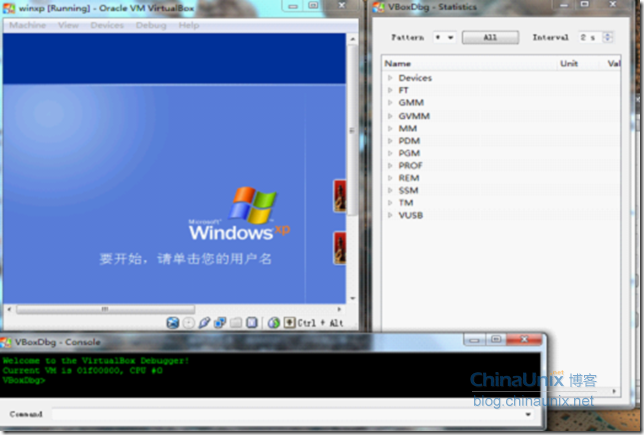
Task: Click the VBoxDbg Statistics title bar icon
Action: [379, 7]
